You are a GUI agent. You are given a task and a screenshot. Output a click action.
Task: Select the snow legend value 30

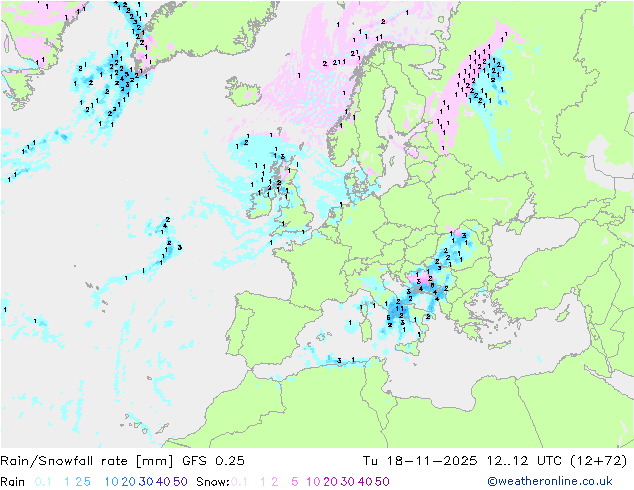348,482
